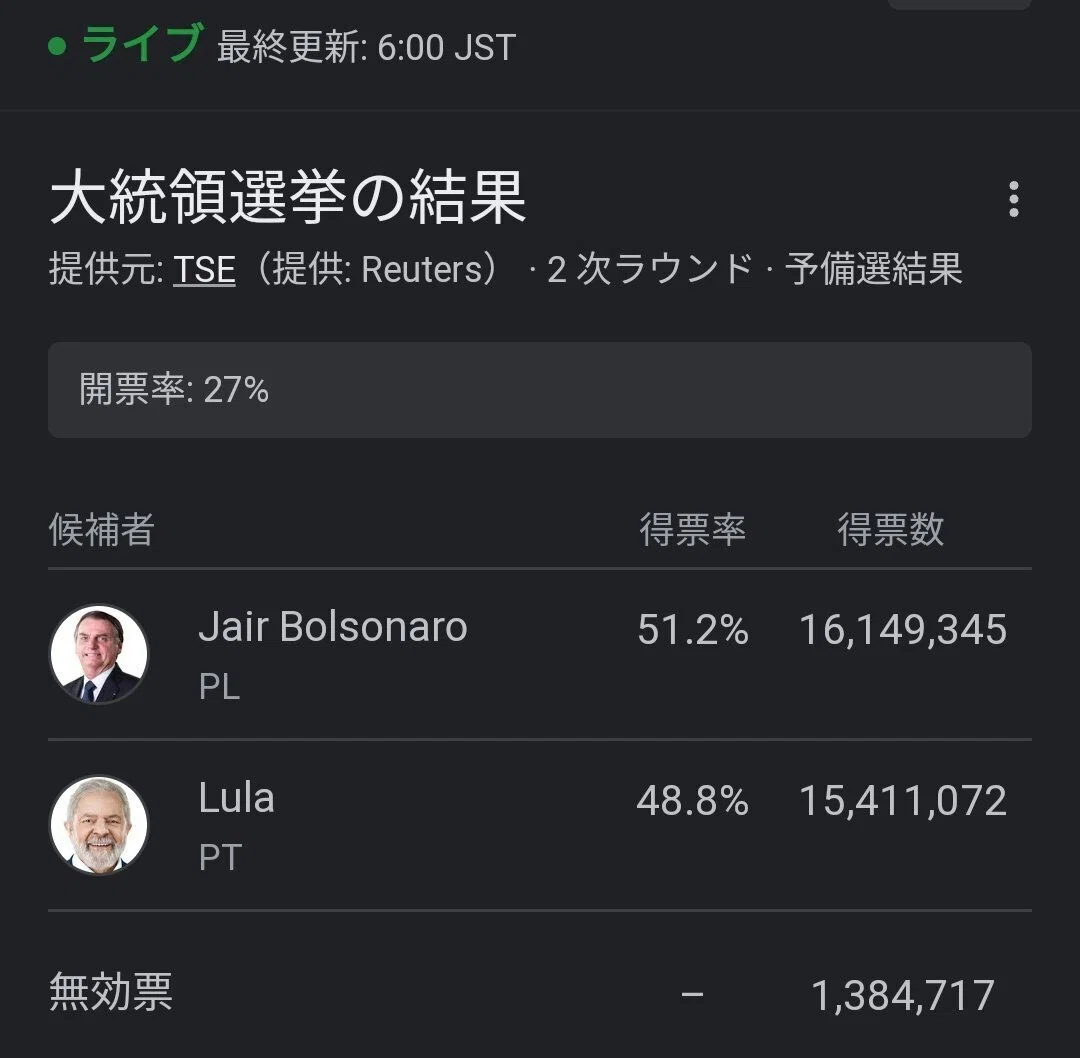This screenshot has height=1058, width=1080.
Task: Select the 得票率 column header
Action: tap(692, 530)
